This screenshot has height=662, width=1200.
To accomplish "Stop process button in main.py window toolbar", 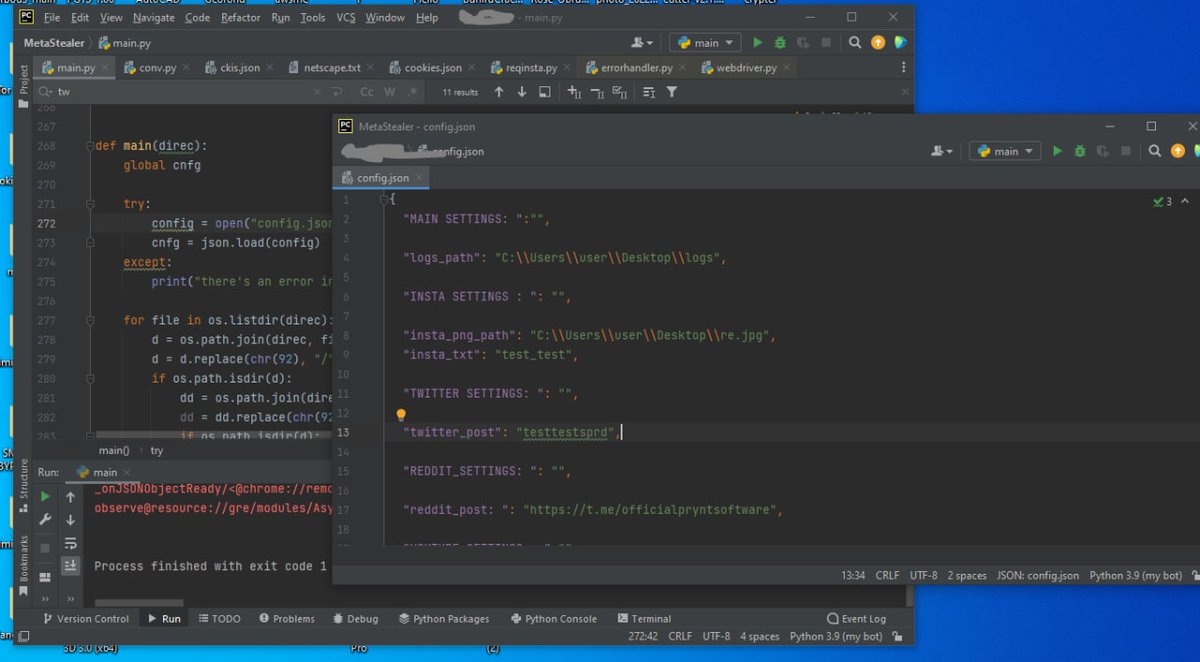I will (825, 43).
